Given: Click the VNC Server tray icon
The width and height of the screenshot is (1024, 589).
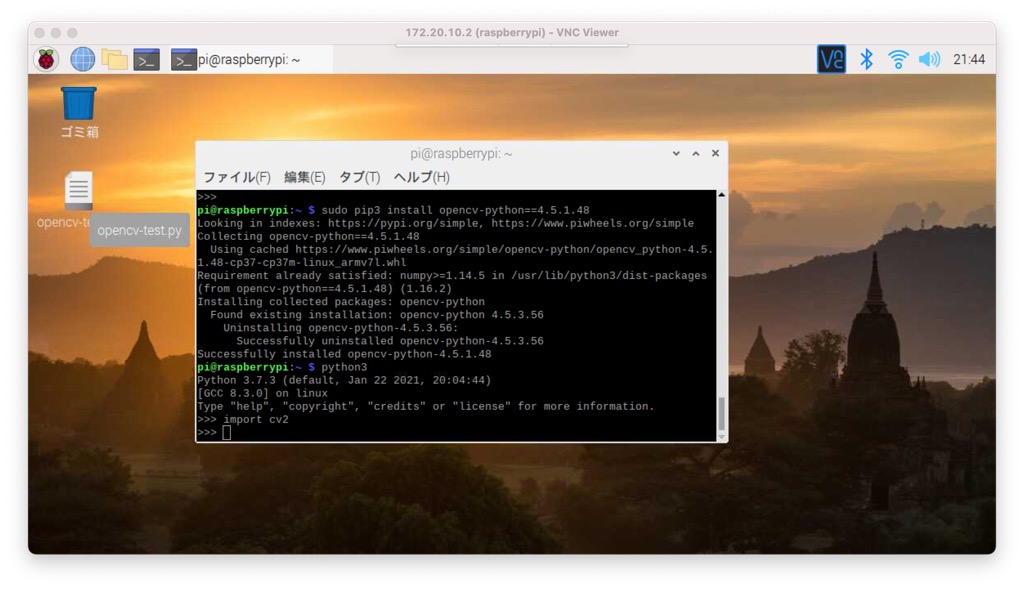Looking at the screenshot, I should click(x=831, y=59).
